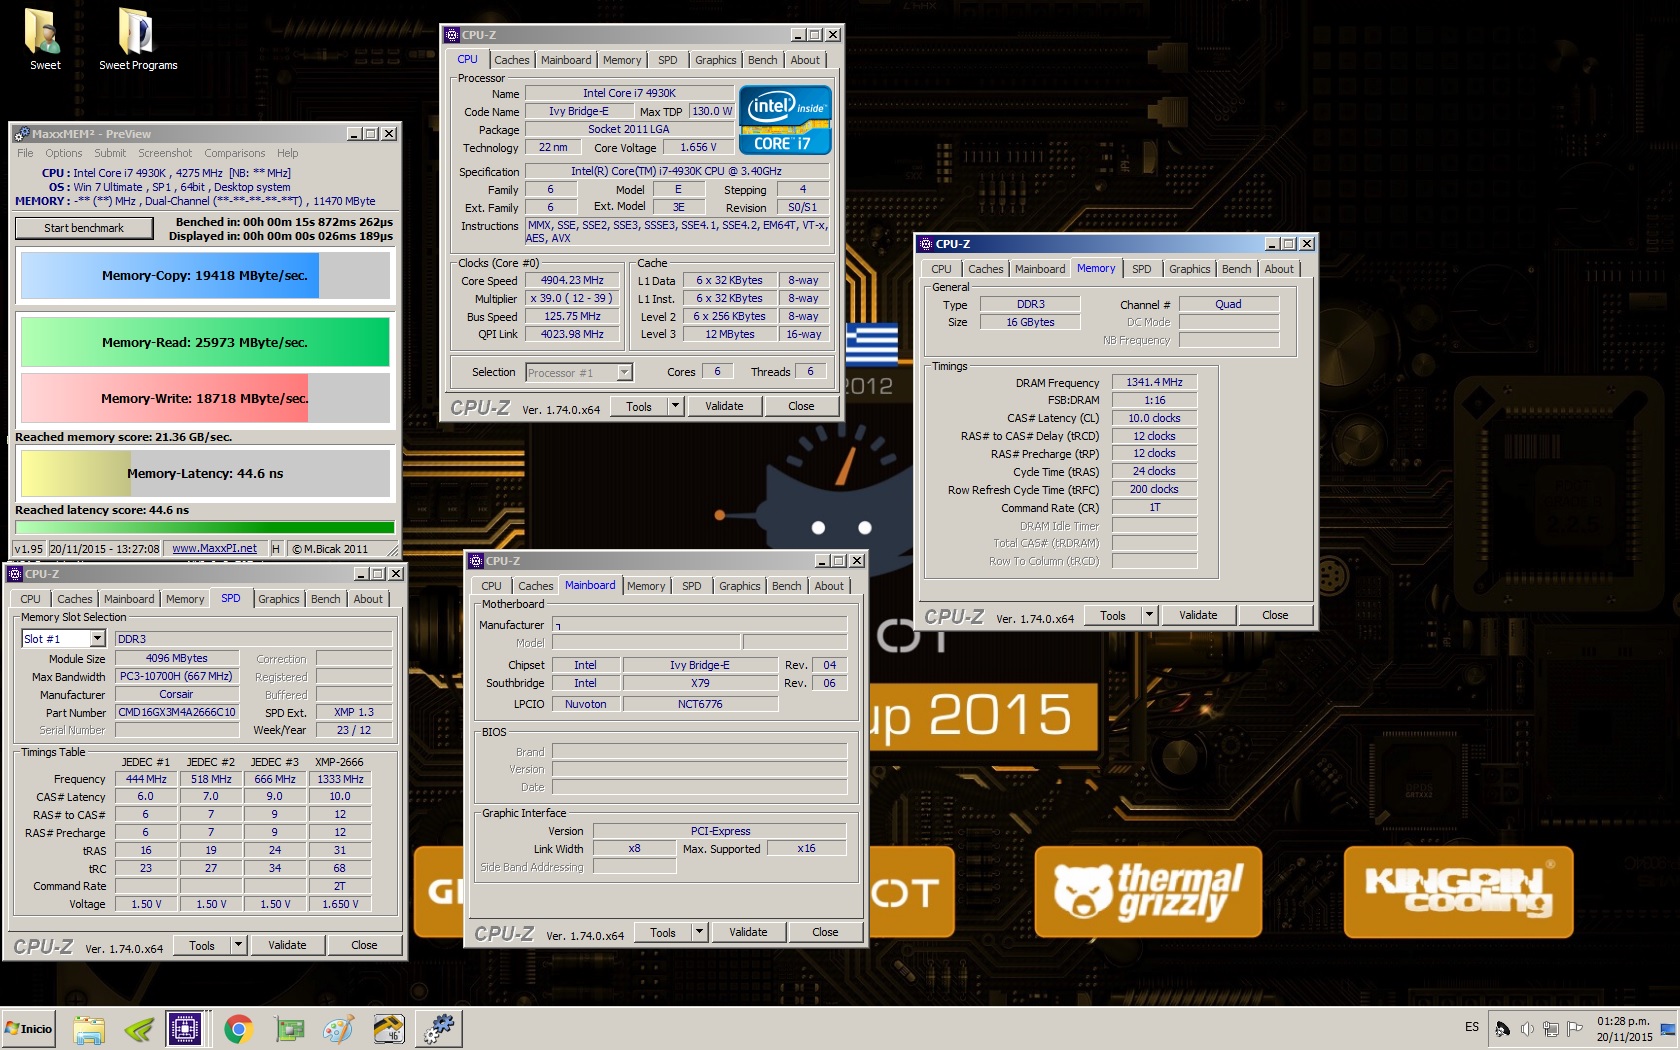
Task: Open the CPU-Z taskbar icon
Action: [x=184, y=1029]
